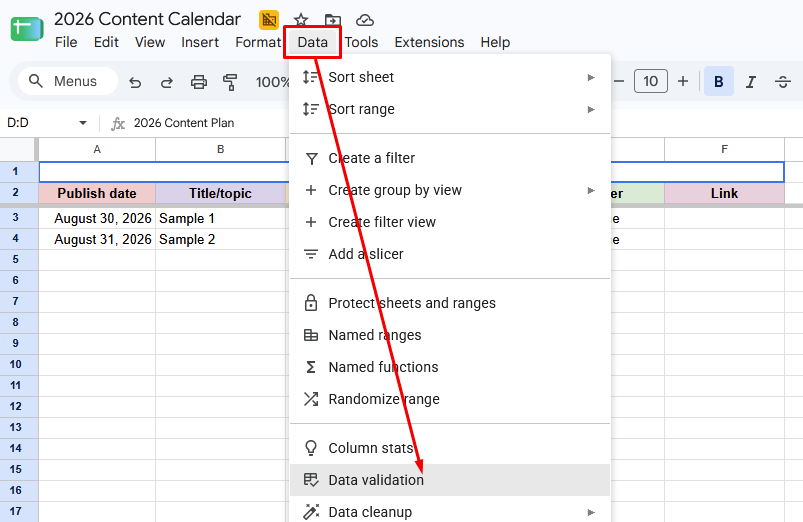Screen dimensions: 803x522
Task: Click the formula bar content
Action: [x=184, y=123]
